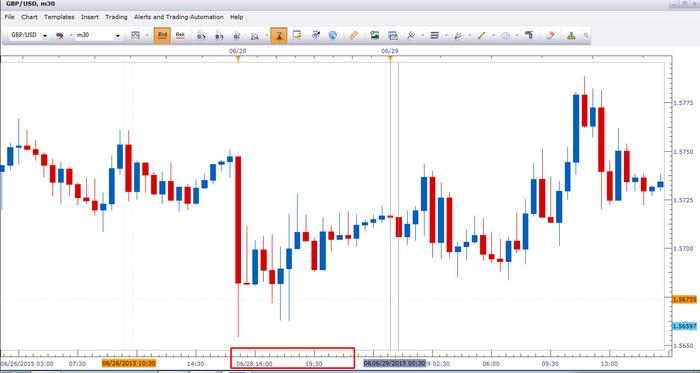Open the File menu
This screenshot has width=700, height=373.
[x=9, y=17]
